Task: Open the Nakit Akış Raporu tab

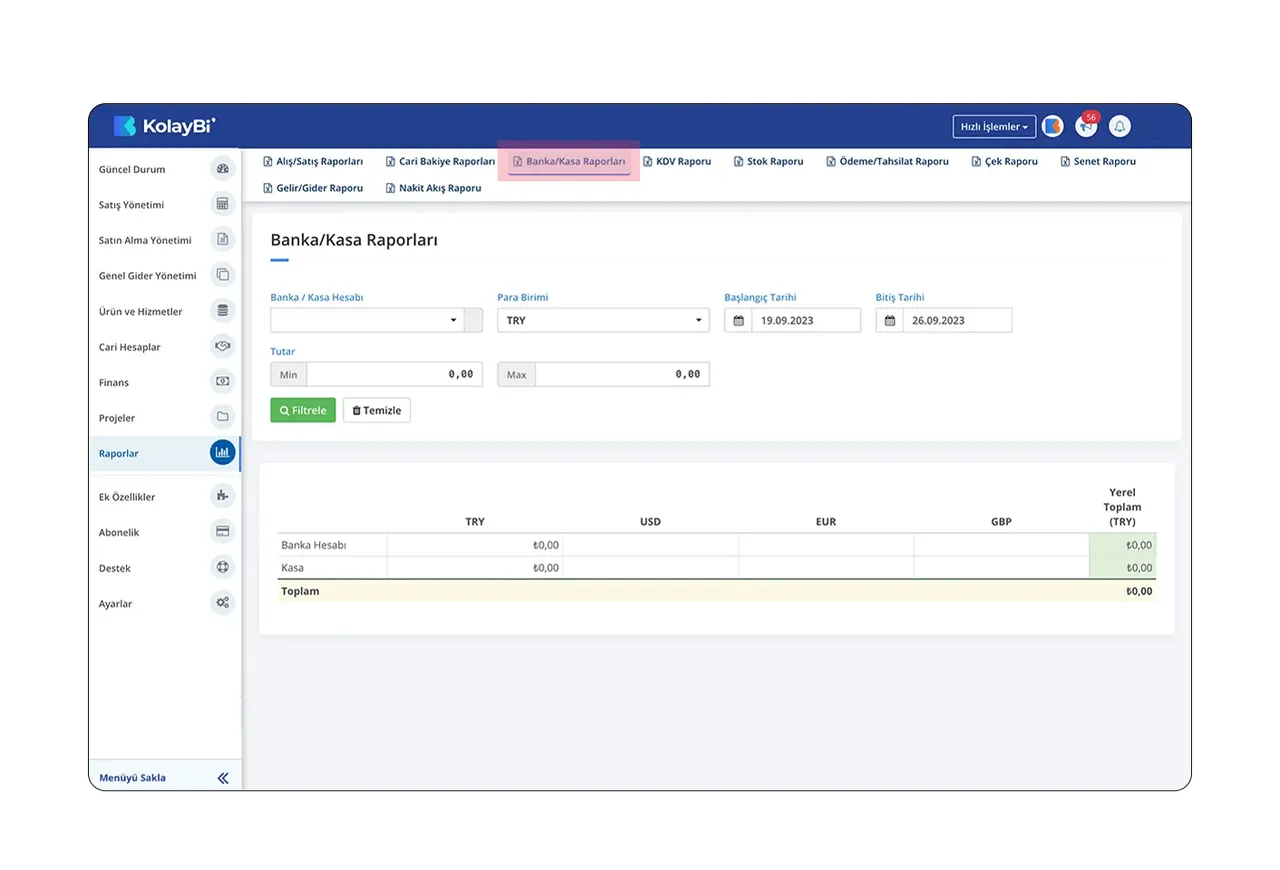Action: point(433,188)
